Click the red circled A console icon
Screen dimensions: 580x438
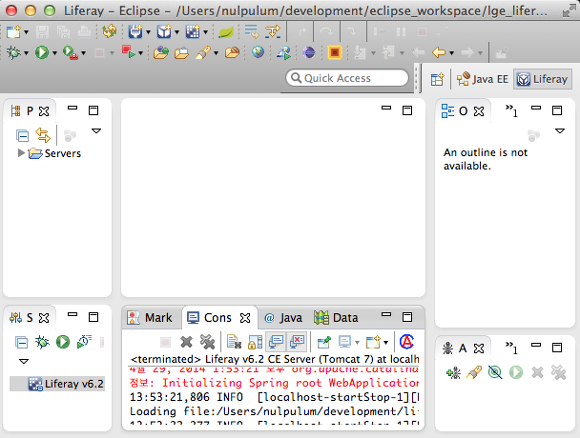pos(407,341)
